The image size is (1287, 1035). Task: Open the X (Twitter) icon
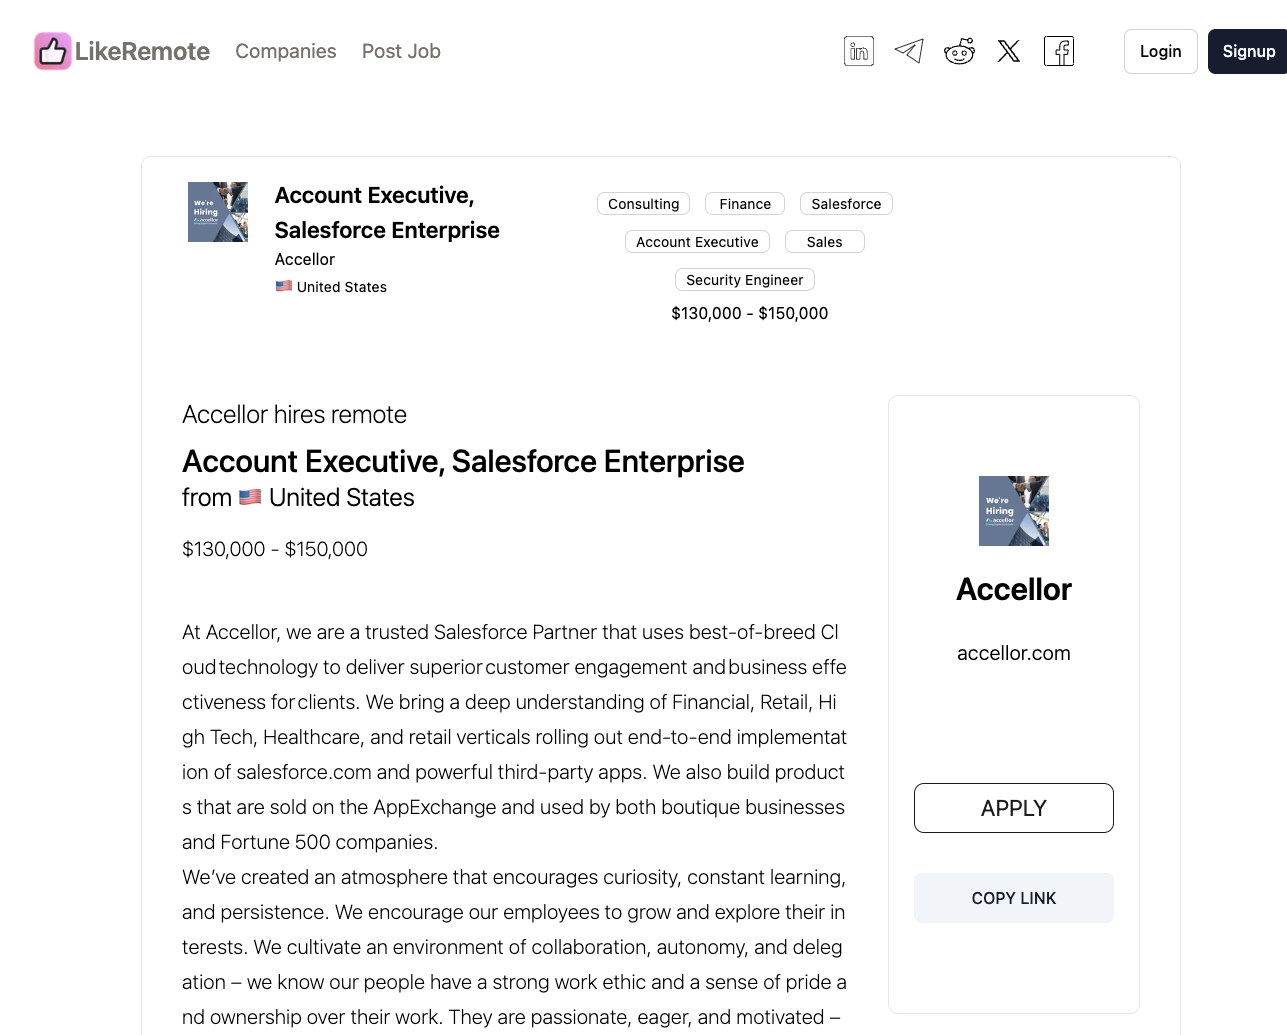click(x=1009, y=51)
